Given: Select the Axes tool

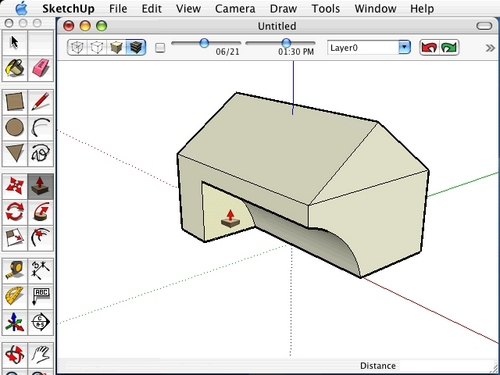Looking at the screenshot, I should [x=15, y=322].
